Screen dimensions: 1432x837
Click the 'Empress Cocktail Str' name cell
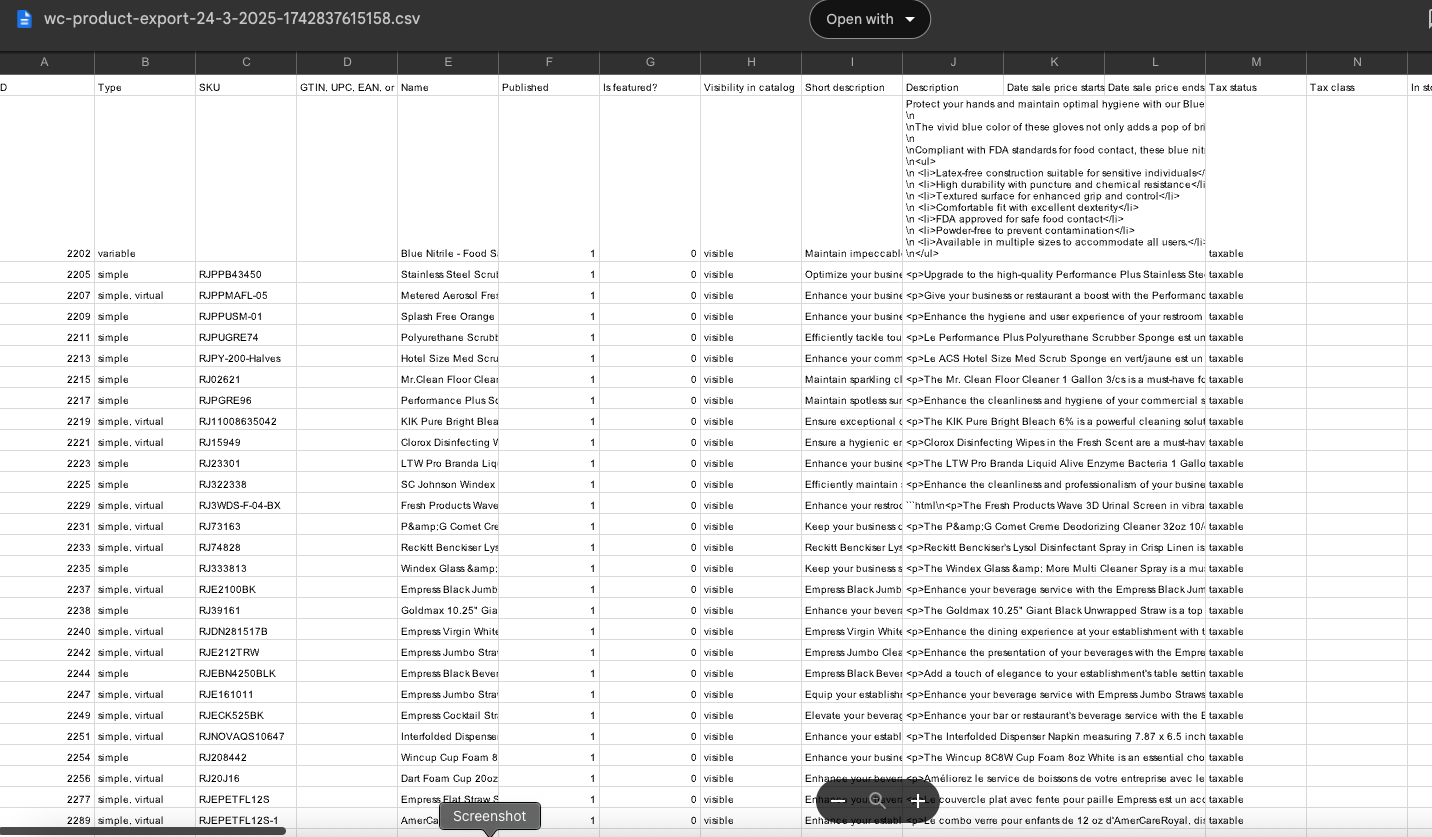pos(448,715)
